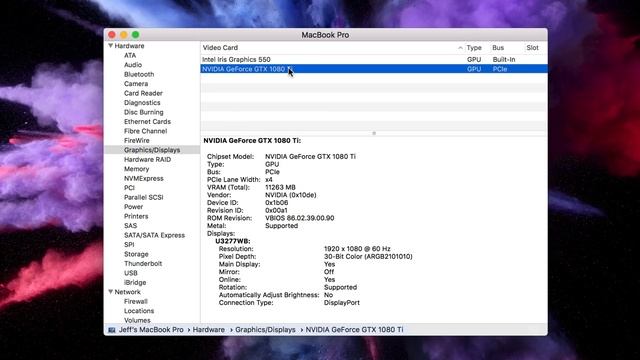
Task: Open Disc Burning entry
Action: click(x=144, y=112)
